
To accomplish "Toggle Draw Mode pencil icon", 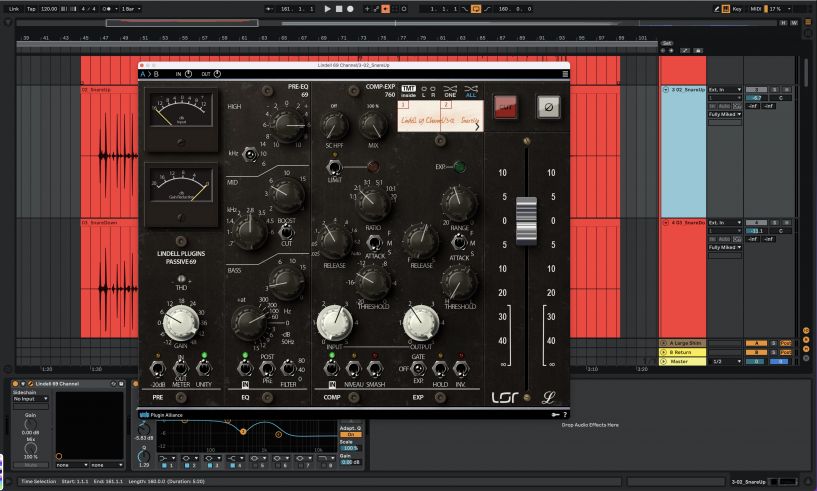I will click(716, 9).
